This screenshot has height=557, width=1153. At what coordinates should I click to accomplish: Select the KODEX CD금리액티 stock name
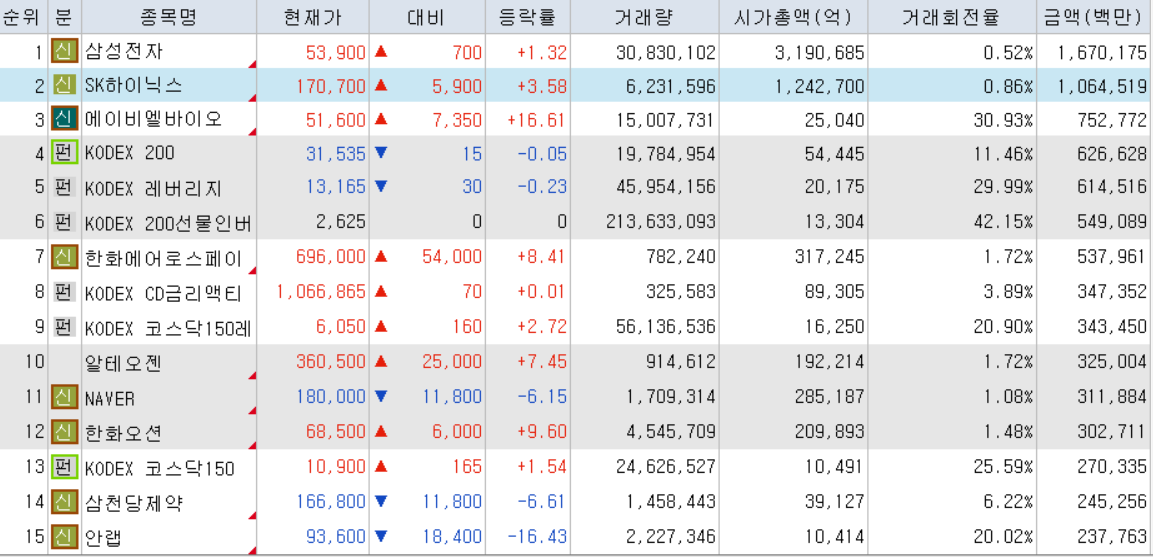(163, 292)
